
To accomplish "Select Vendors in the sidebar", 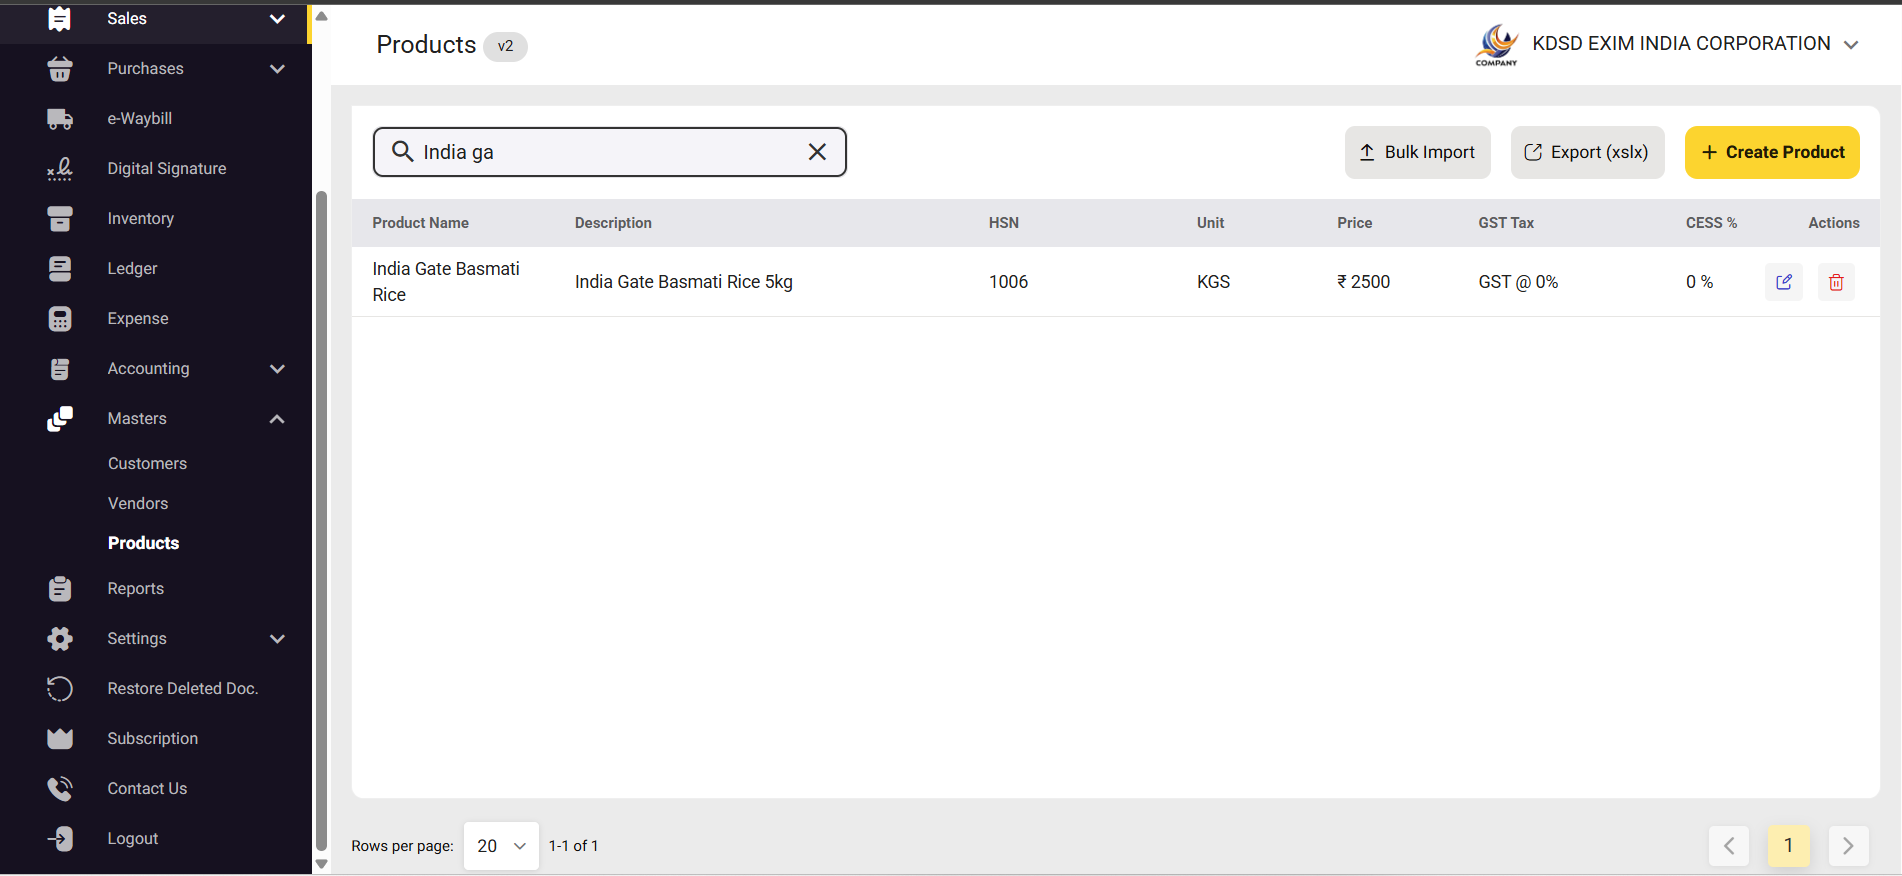I will pos(138,504).
